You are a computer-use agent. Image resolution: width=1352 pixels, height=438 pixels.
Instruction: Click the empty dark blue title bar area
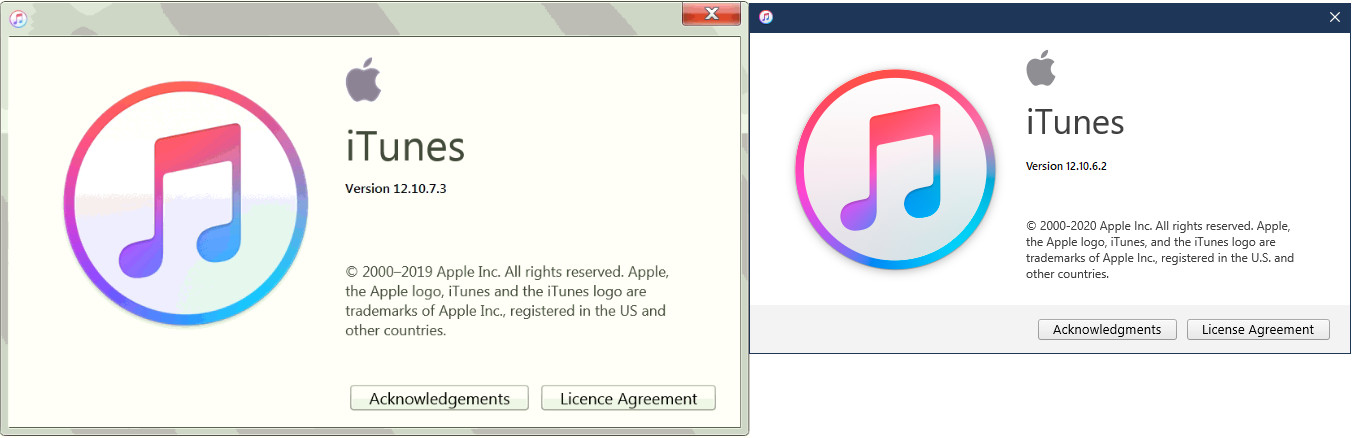click(x=1050, y=17)
